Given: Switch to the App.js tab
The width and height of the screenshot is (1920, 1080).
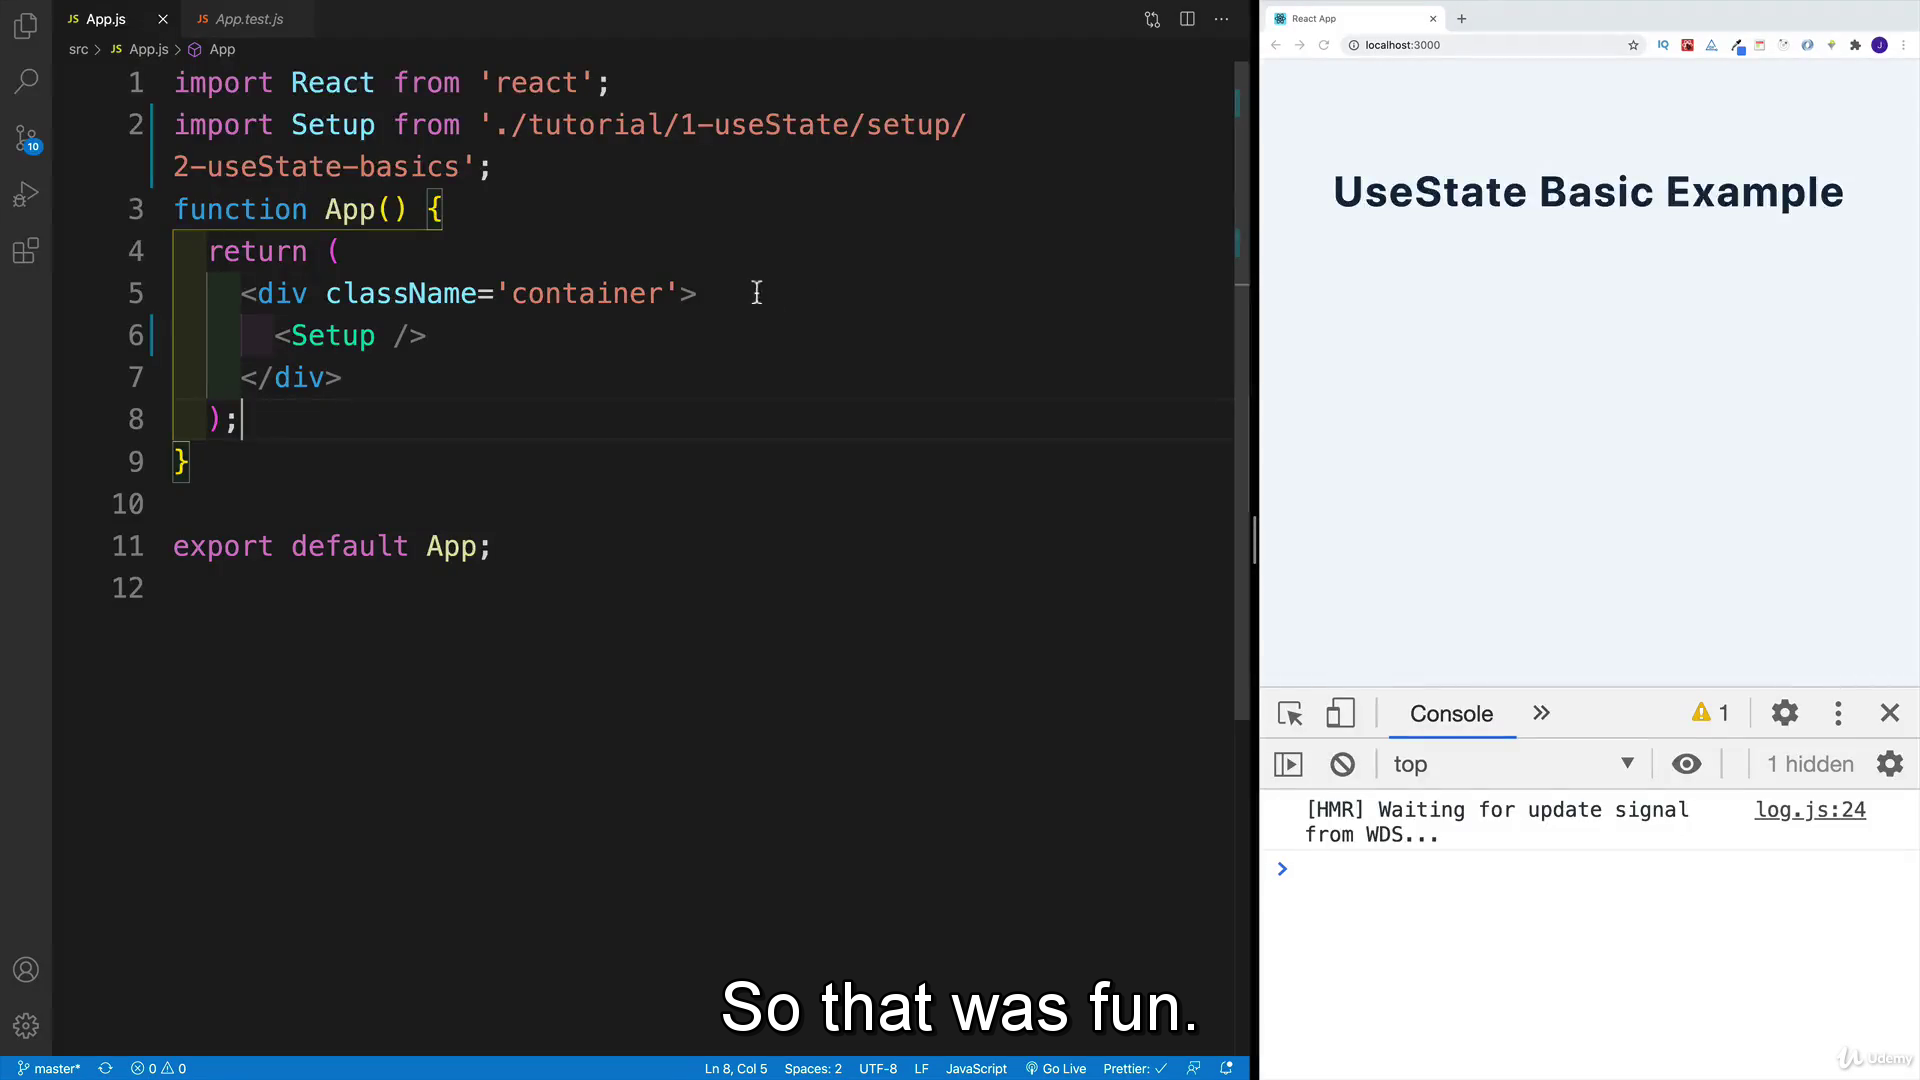Looking at the screenshot, I should coord(105,19).
